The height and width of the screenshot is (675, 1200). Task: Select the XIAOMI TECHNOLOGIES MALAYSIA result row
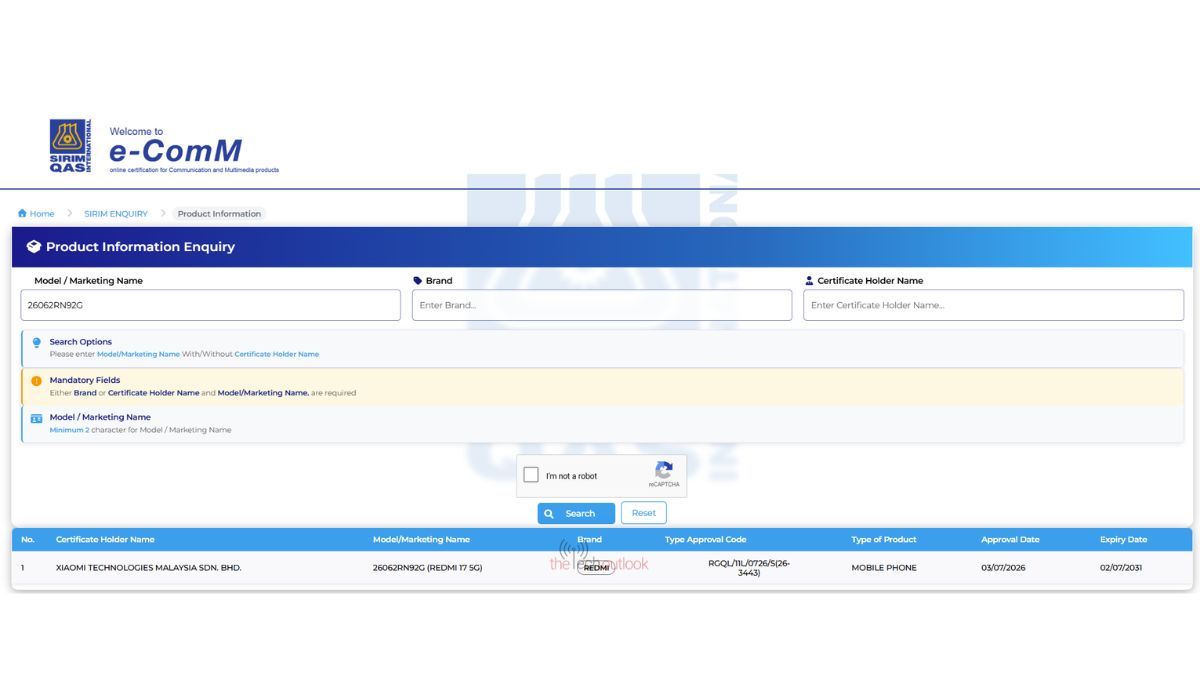(602, 568)
